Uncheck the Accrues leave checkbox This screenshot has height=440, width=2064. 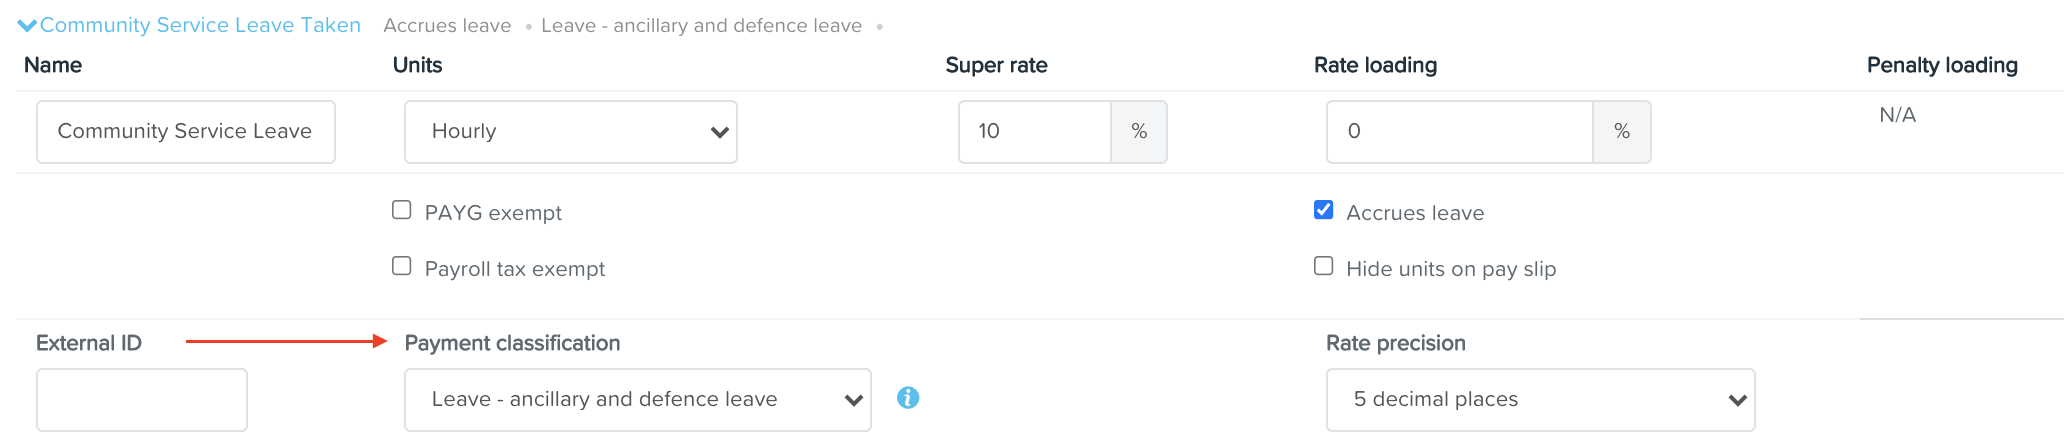point(1324,210)
